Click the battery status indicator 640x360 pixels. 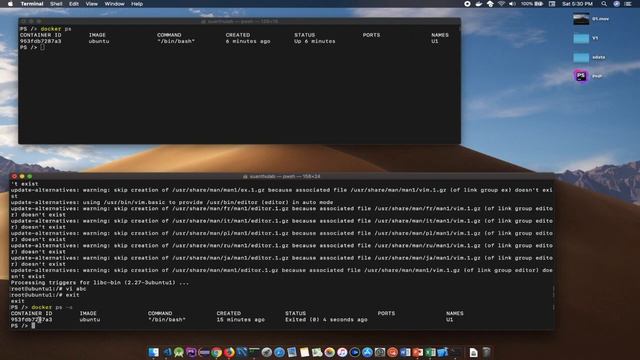coord(532,4)
